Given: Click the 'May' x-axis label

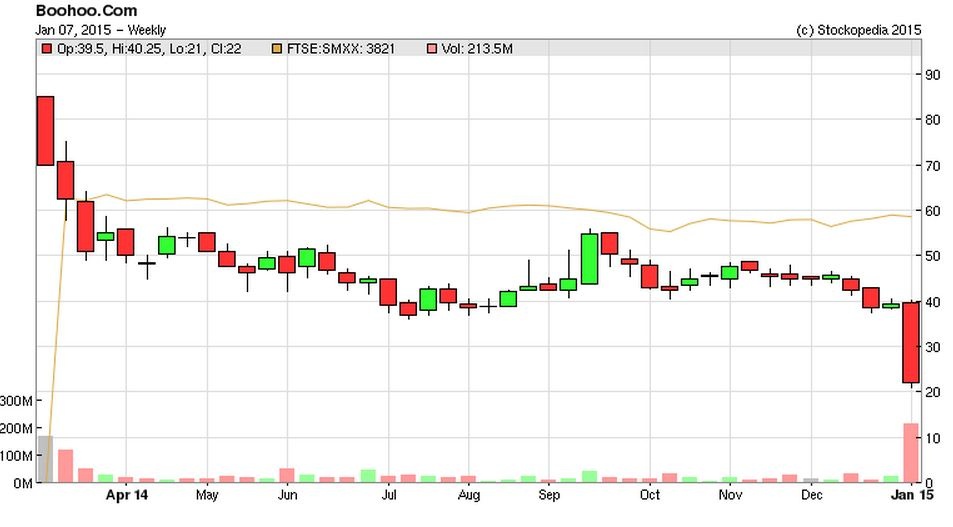Looking at the screenshot, I should [207, 495].
